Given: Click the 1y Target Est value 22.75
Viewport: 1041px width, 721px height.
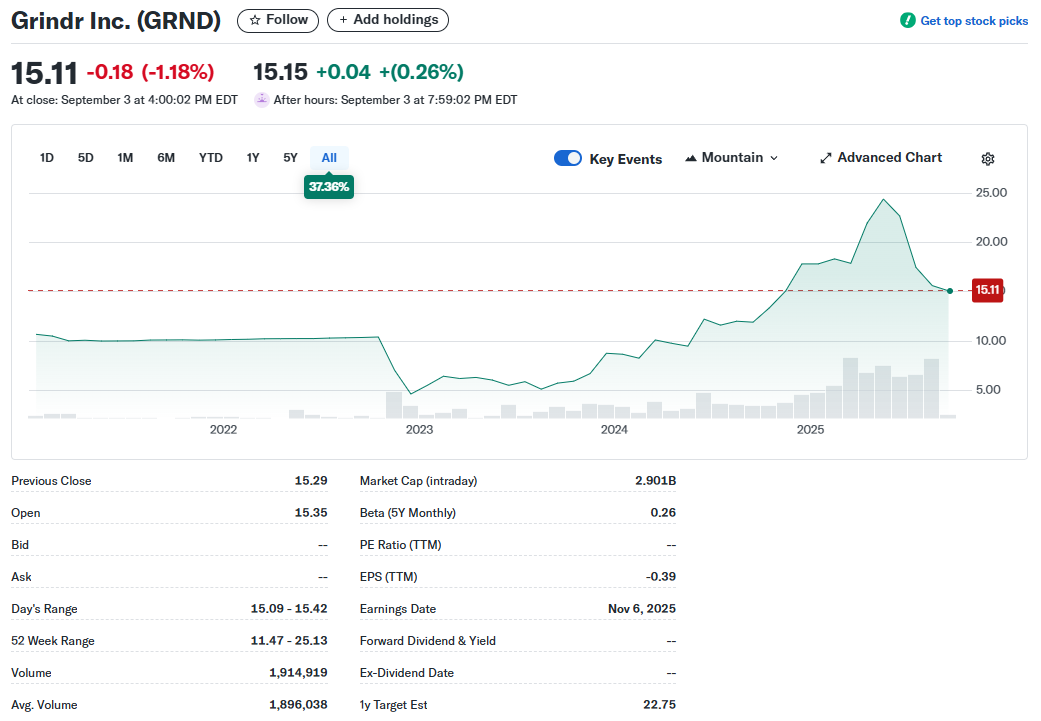Looking at the screenshot, I should click(659, 704).
